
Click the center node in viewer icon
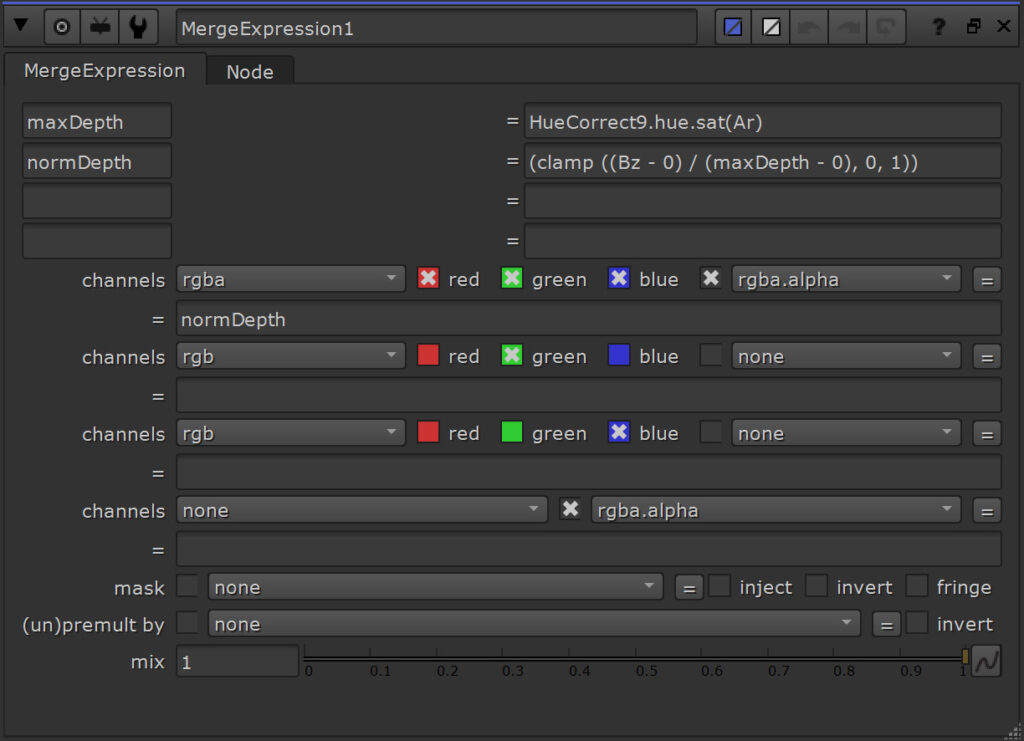tap(62, 27)
